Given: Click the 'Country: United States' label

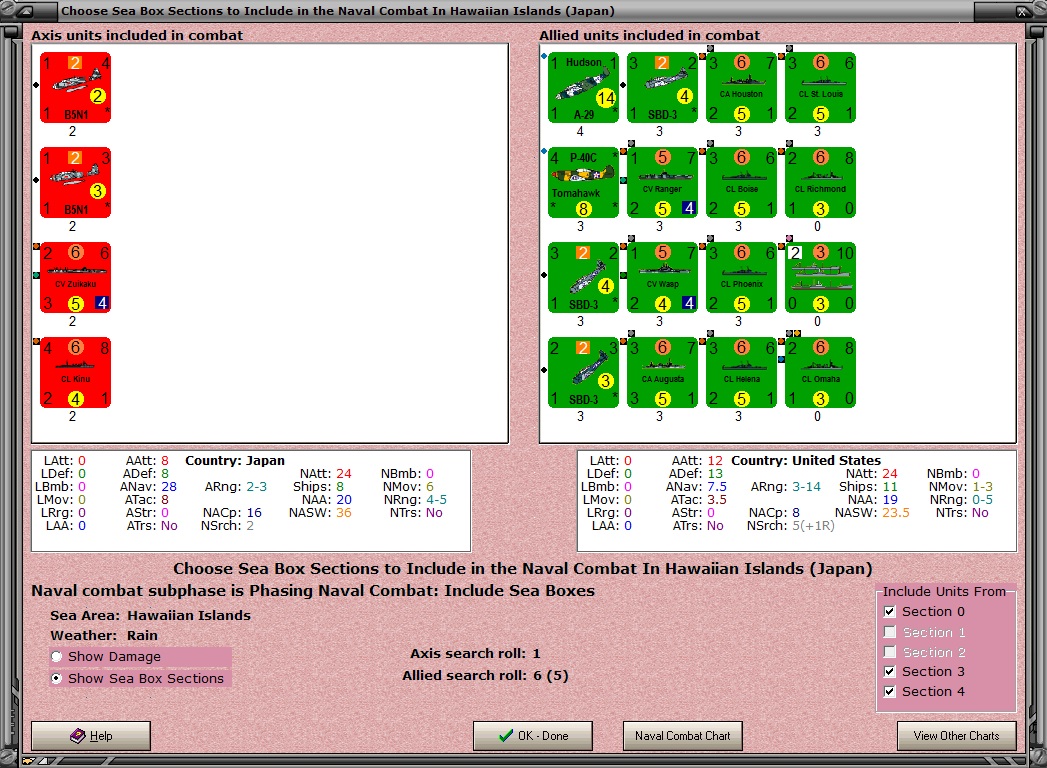Looking at the screenshot, I should coord(806,461).
